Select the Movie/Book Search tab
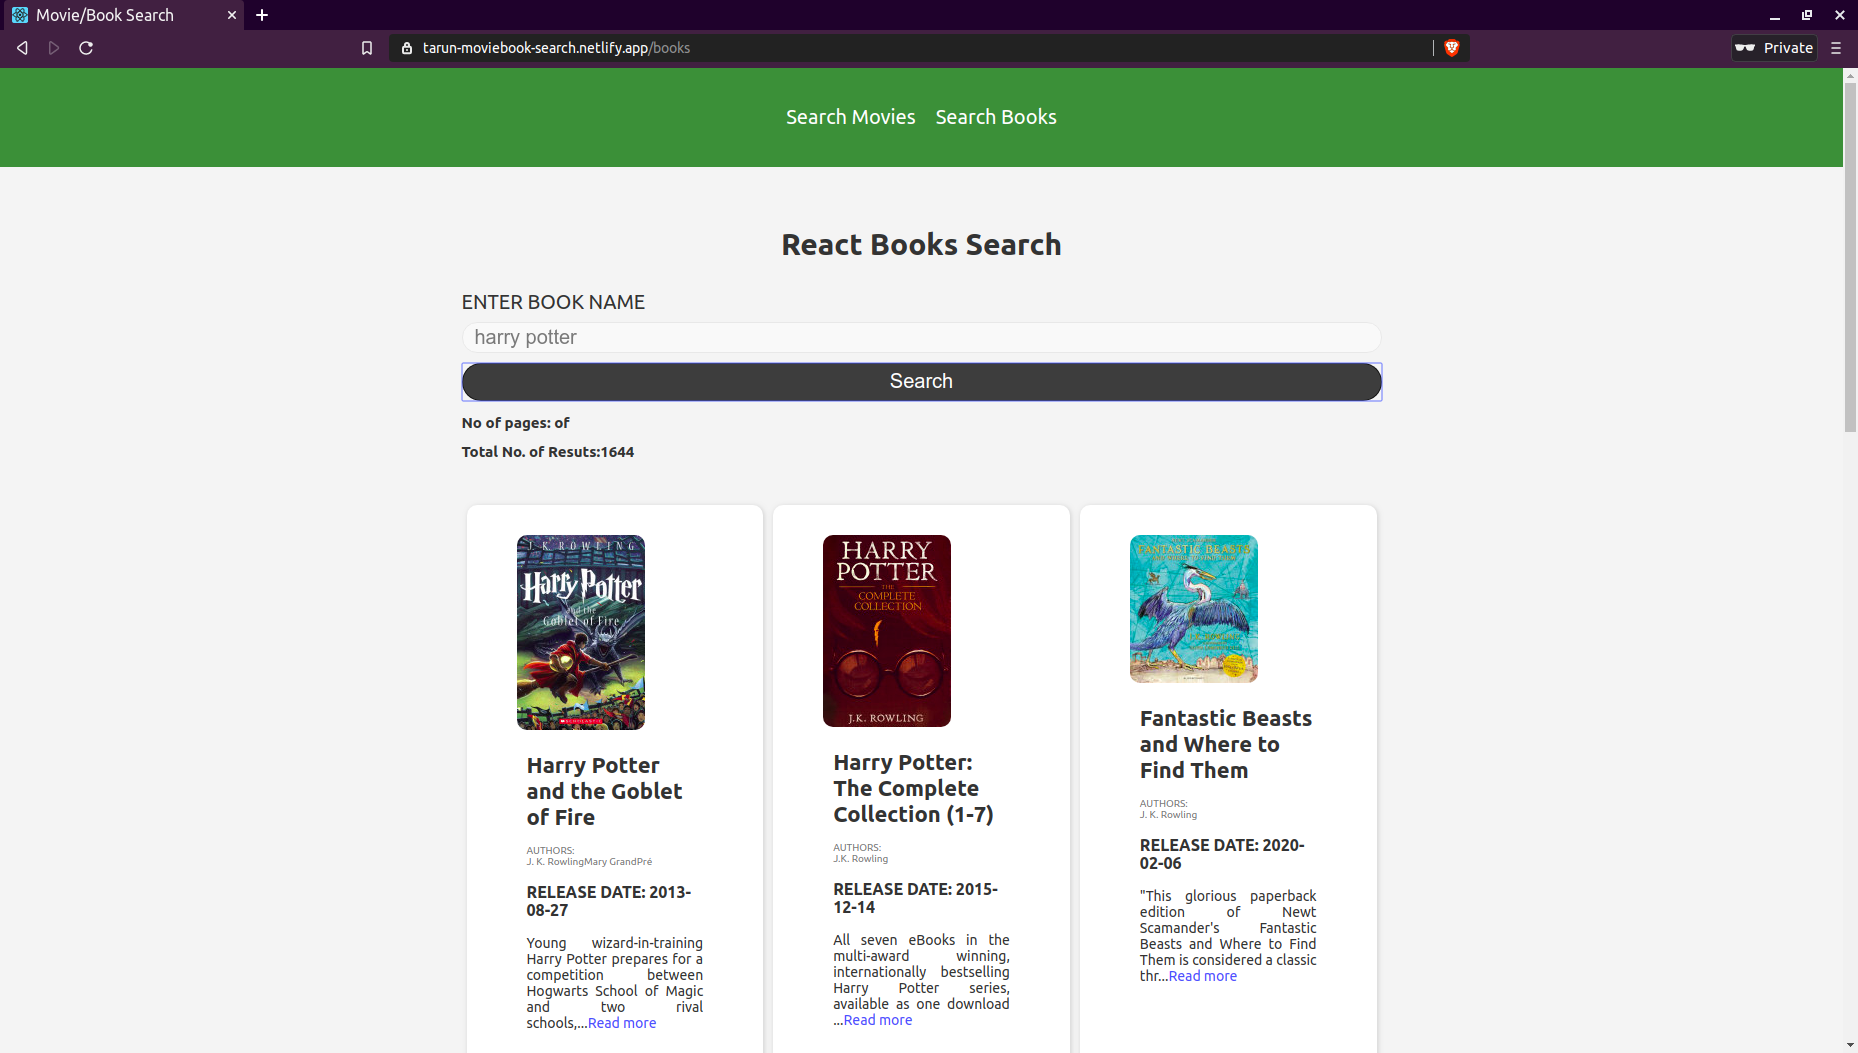The width and height of the screenshot is (1858, 1053). 122,15
